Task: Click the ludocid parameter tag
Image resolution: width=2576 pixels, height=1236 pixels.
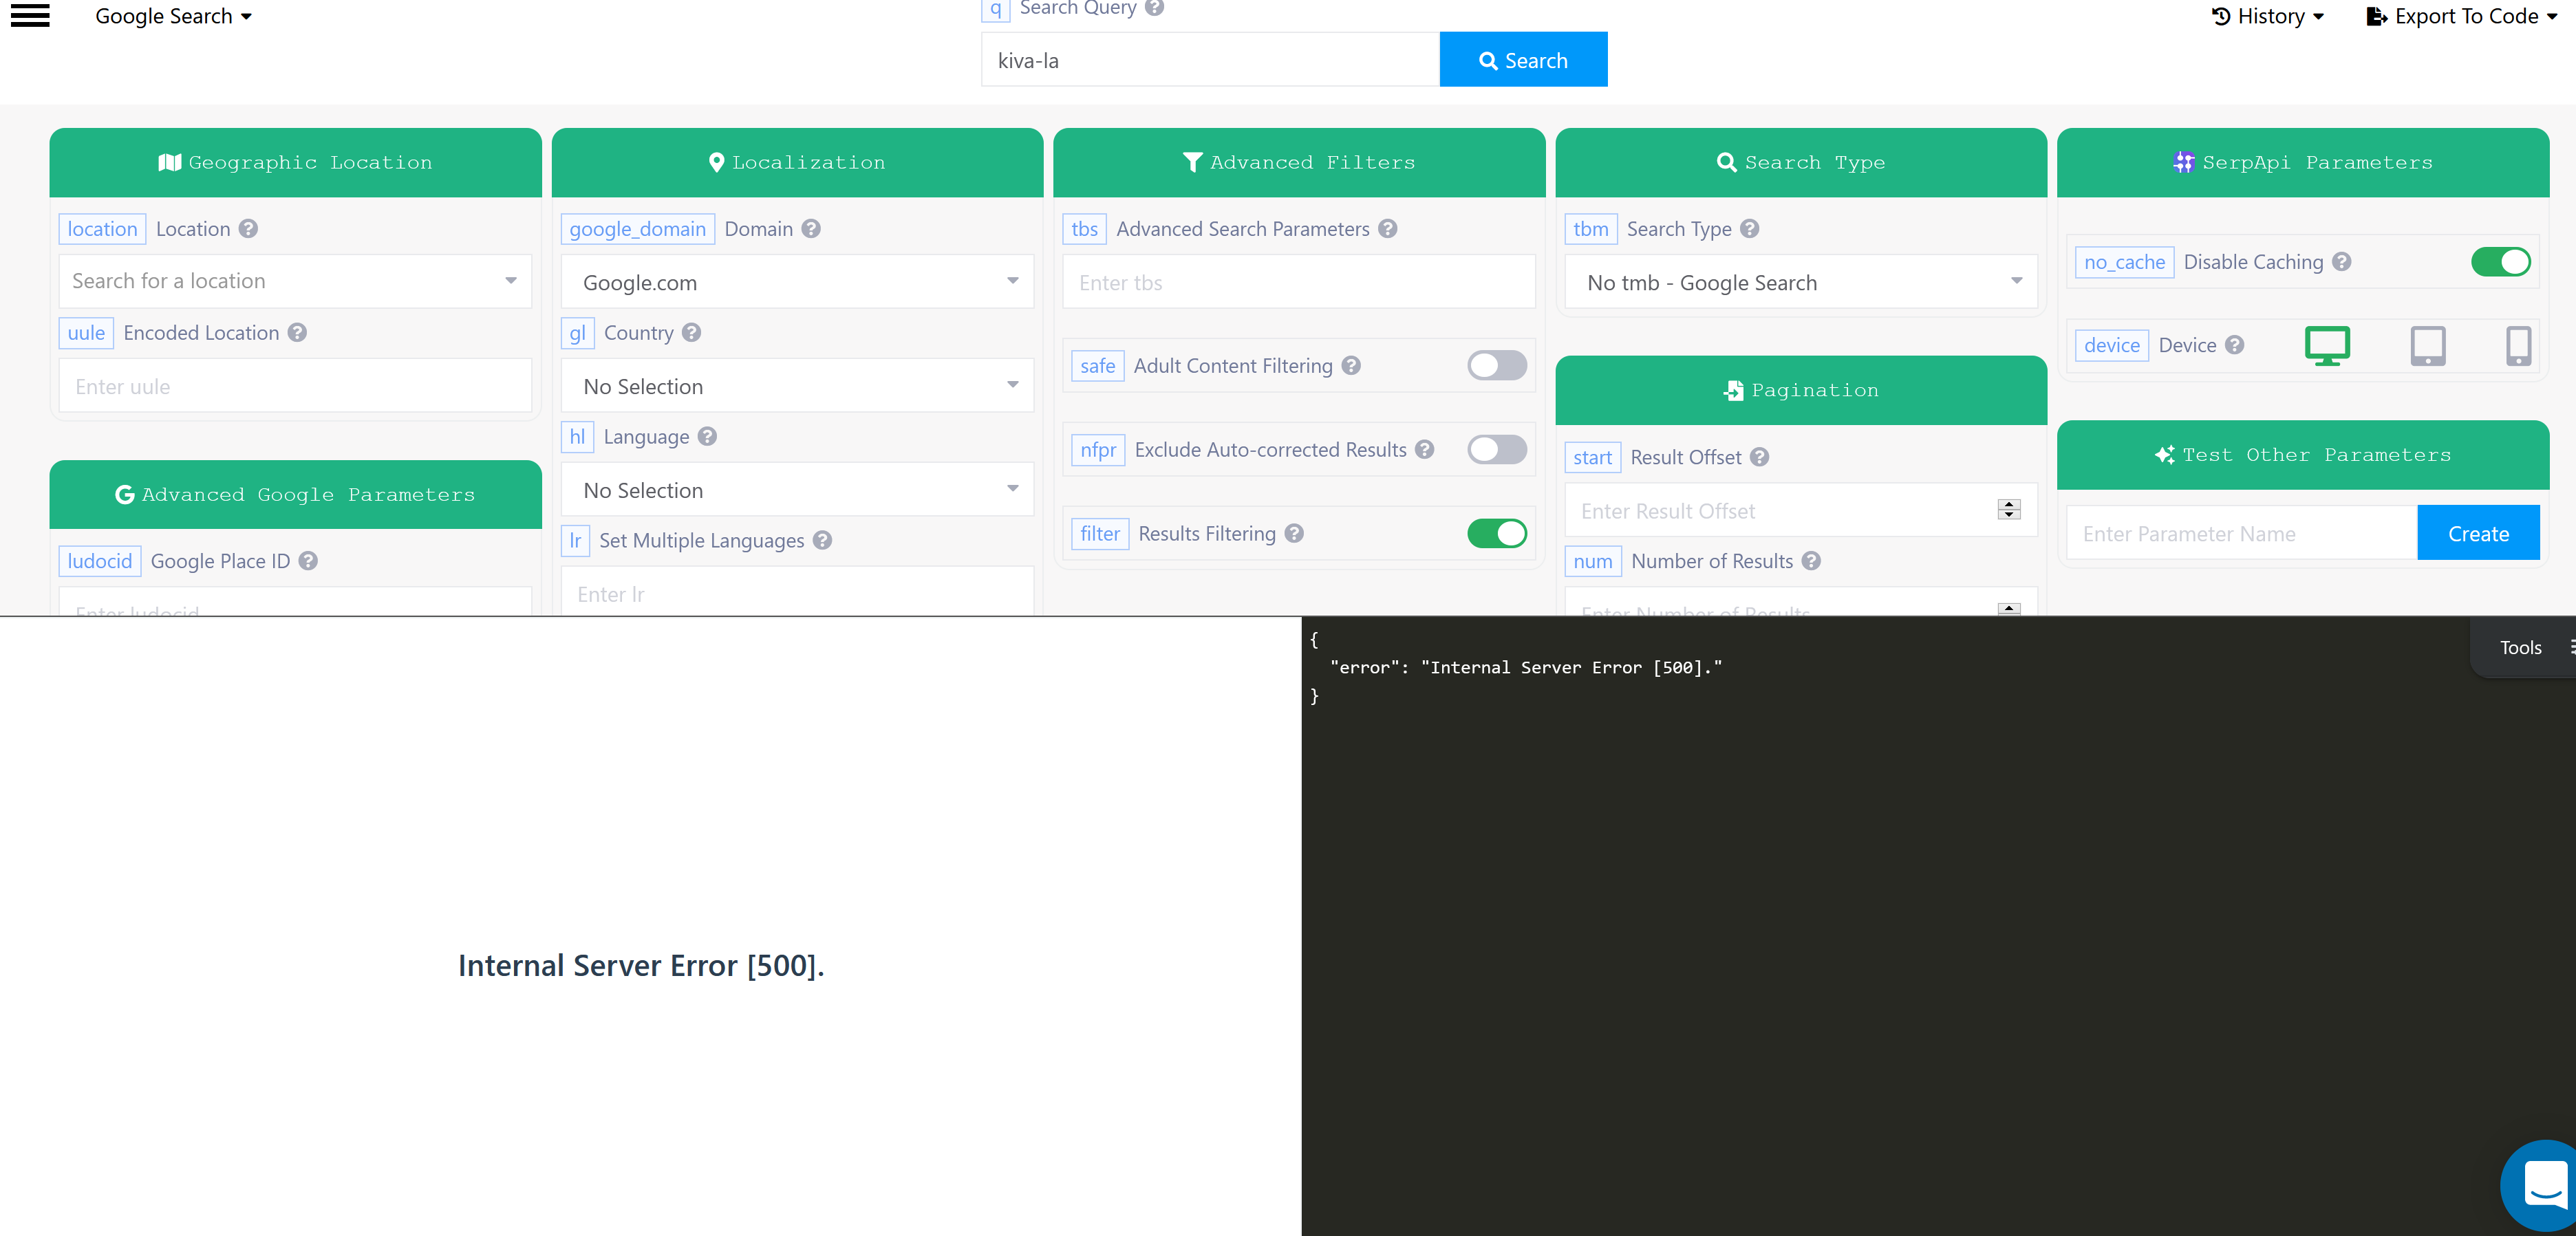Action: (99, 561)
